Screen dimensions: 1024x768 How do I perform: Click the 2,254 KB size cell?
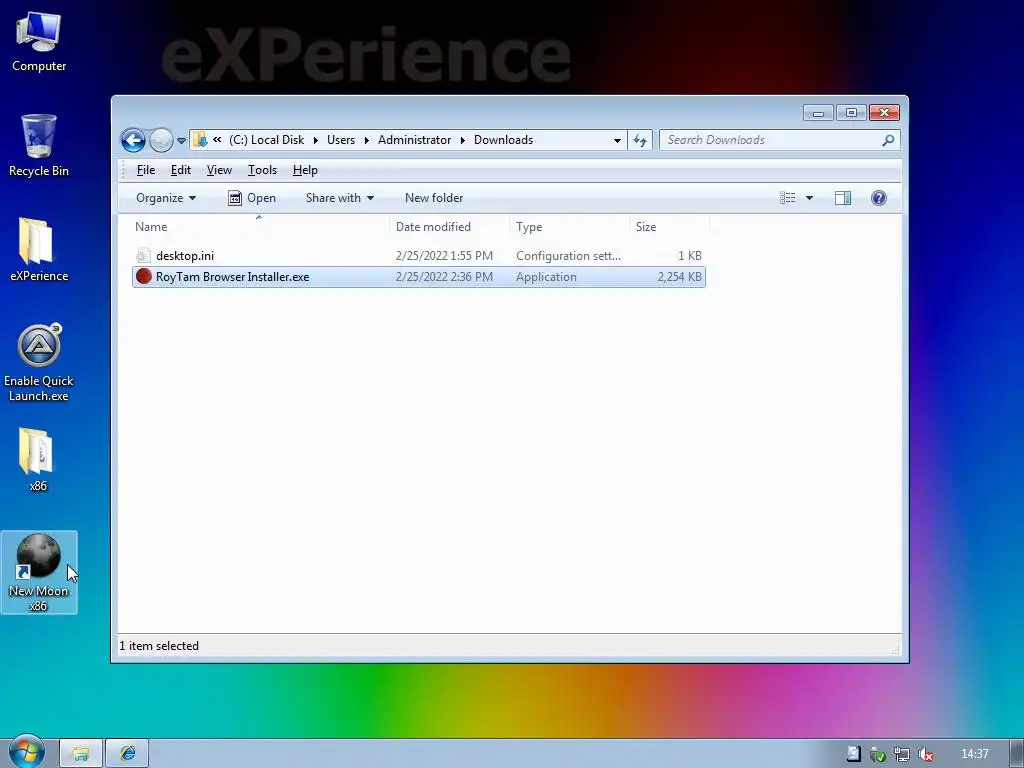(x=679, y=277)
